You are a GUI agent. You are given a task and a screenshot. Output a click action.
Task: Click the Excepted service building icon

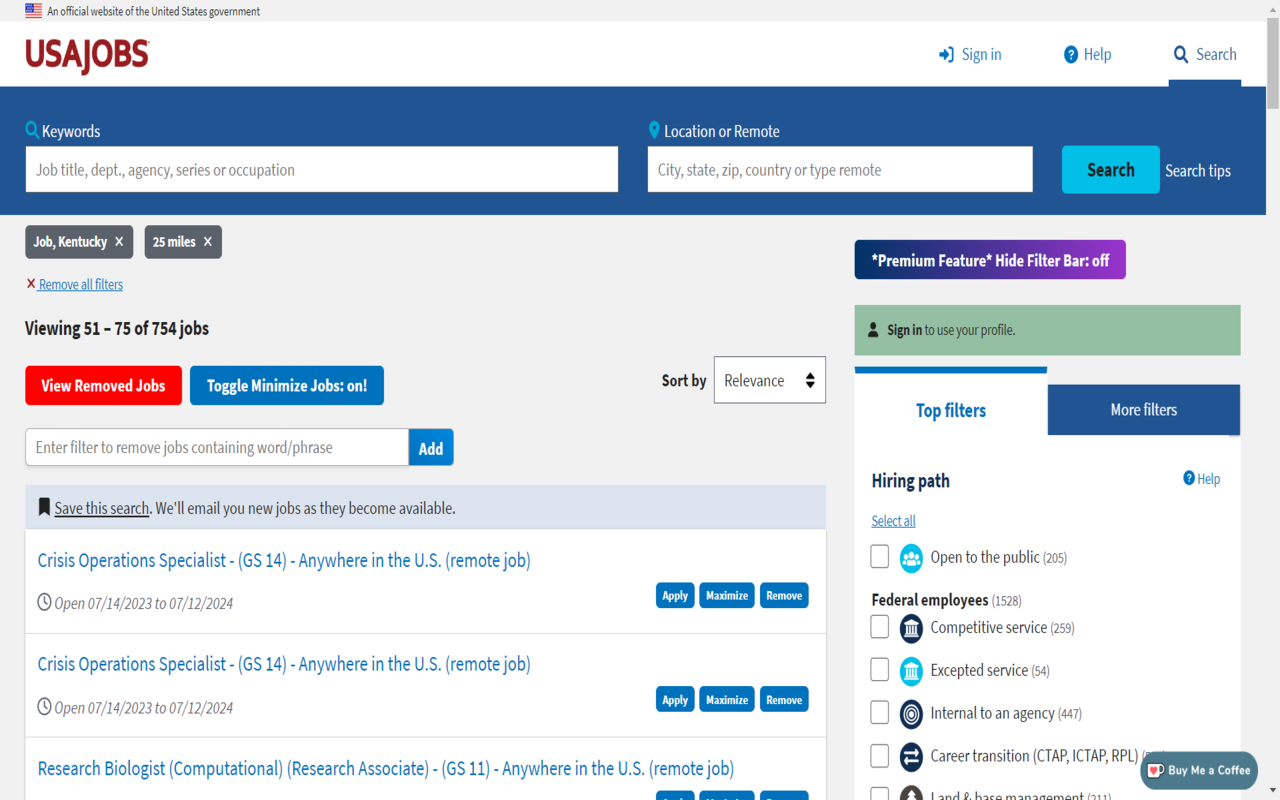911,671
